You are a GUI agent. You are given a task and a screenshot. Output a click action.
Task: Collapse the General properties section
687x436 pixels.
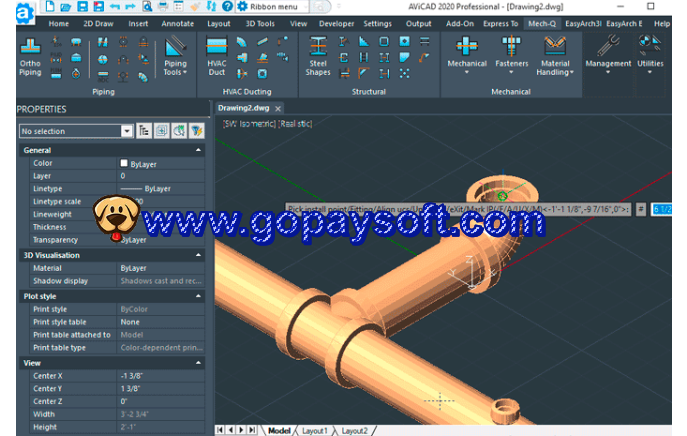tap(198, 150)
